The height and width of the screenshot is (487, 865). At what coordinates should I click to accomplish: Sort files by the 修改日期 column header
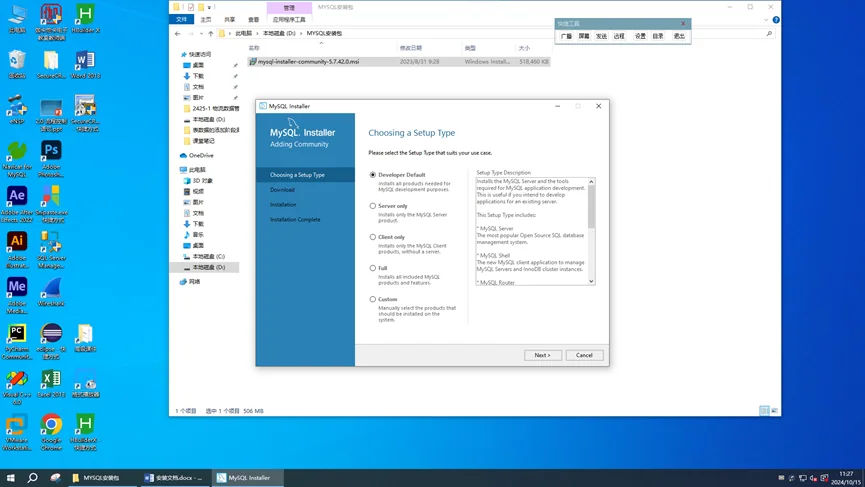[411, 48]
